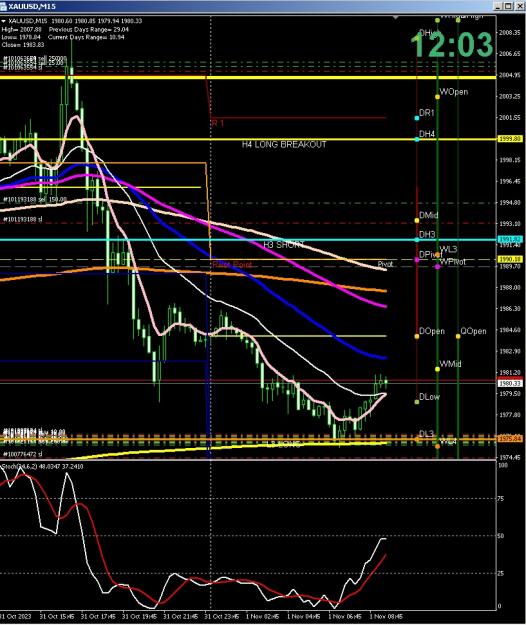Click the Previous Days Range= 29.04 text
Screen dimensions: 526x625
pyautogui.click(x=89, y=29)
